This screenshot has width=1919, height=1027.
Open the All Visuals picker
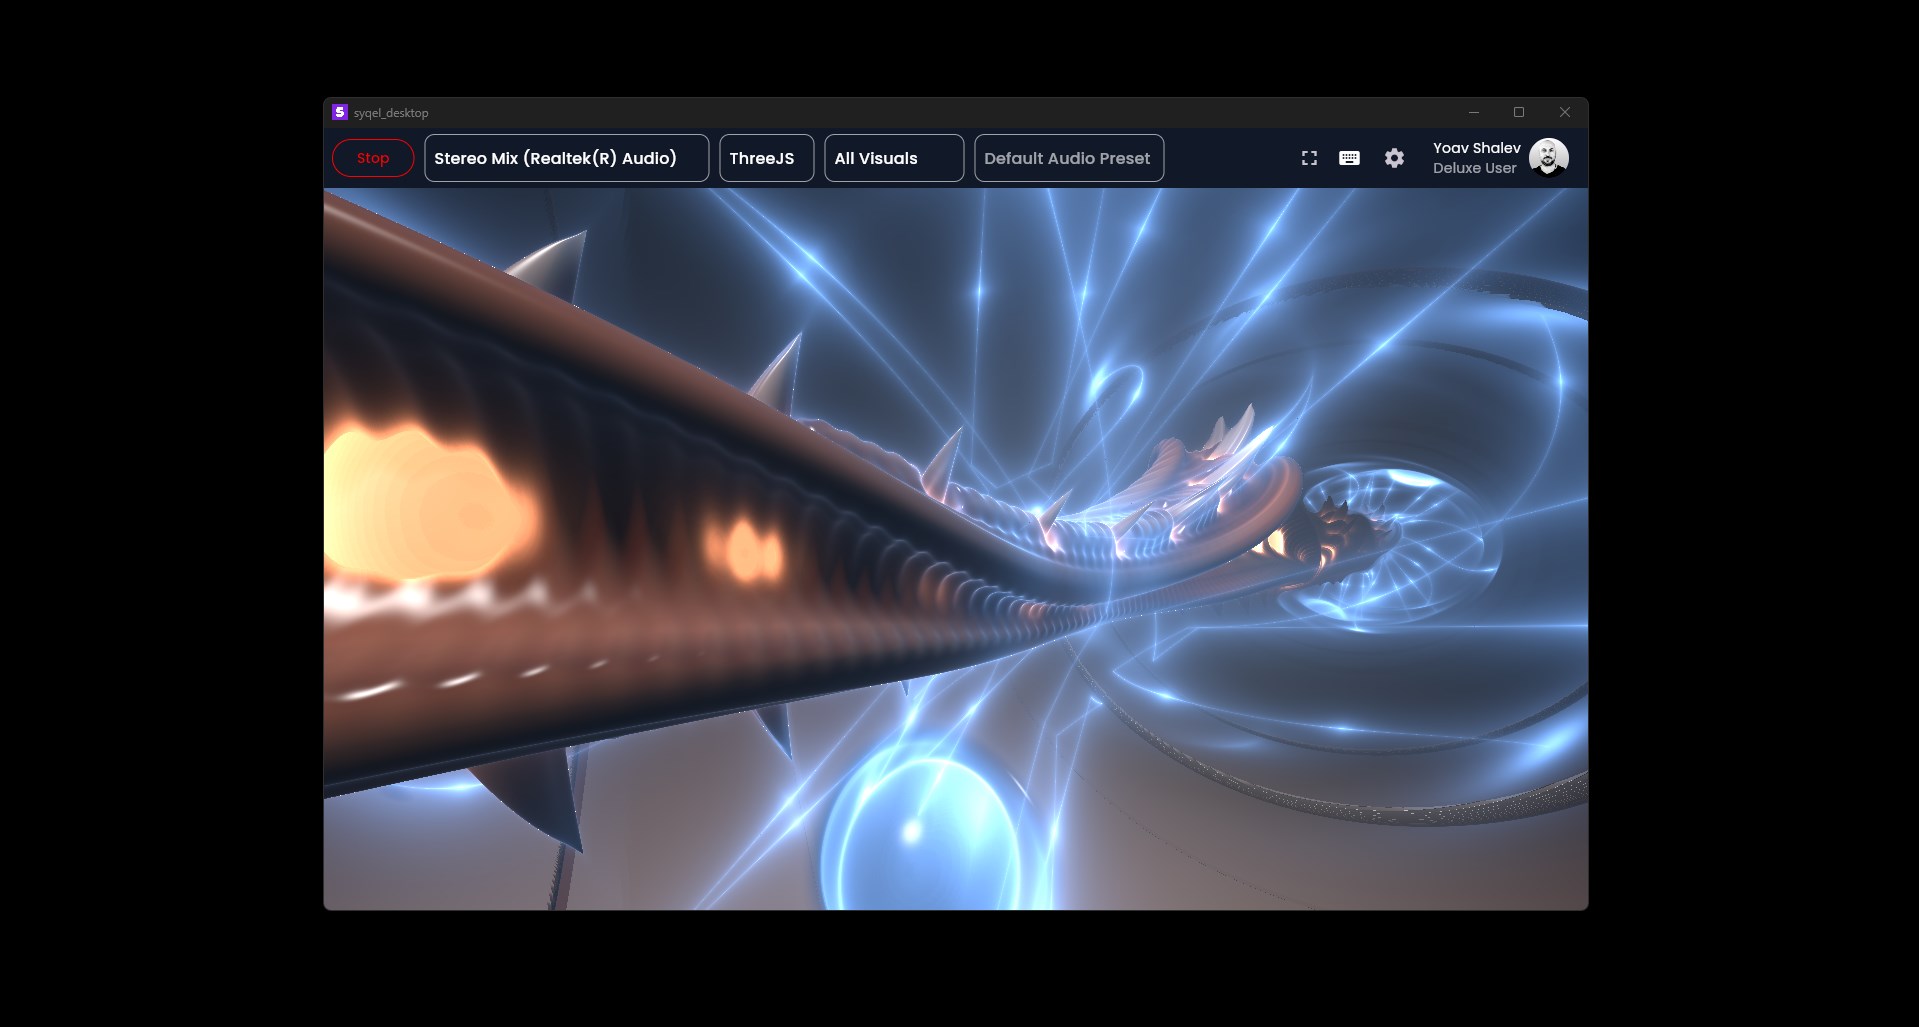893,157
